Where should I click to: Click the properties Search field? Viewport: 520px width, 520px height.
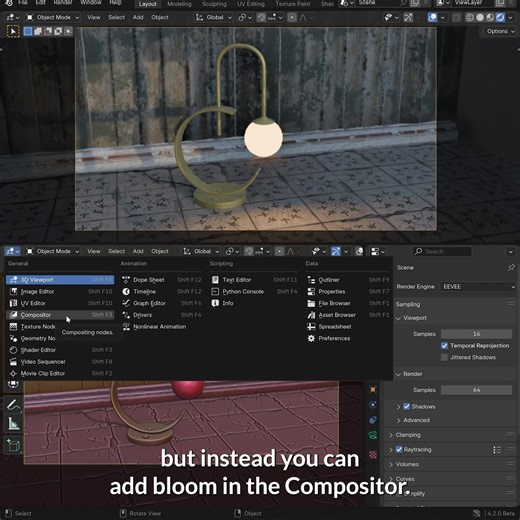[442, 251]
